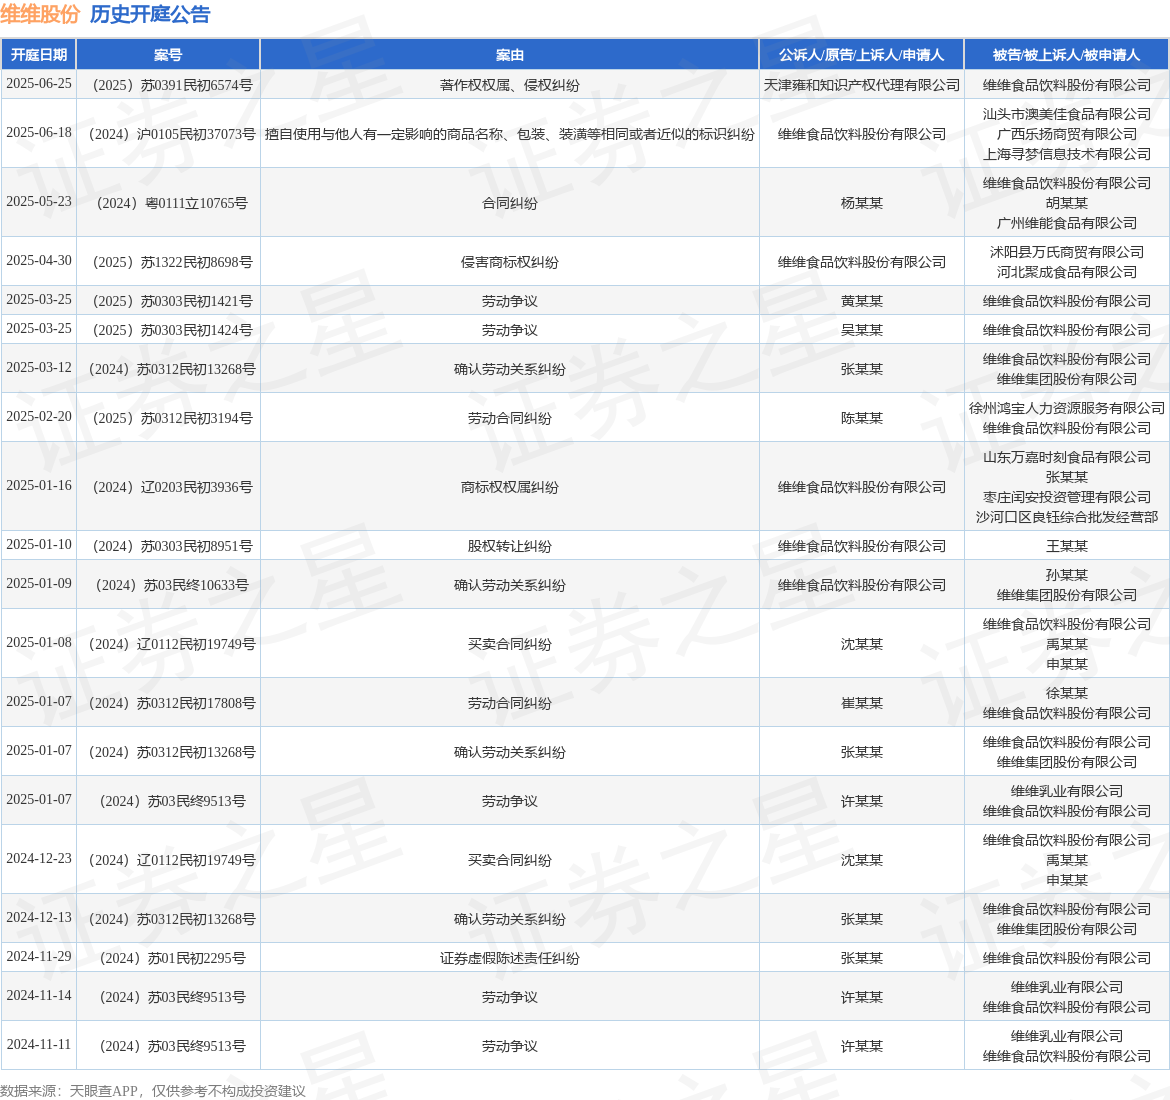Select the 案号 column header
Viewport: 1170px width, 1100px height.
[168, 55]
